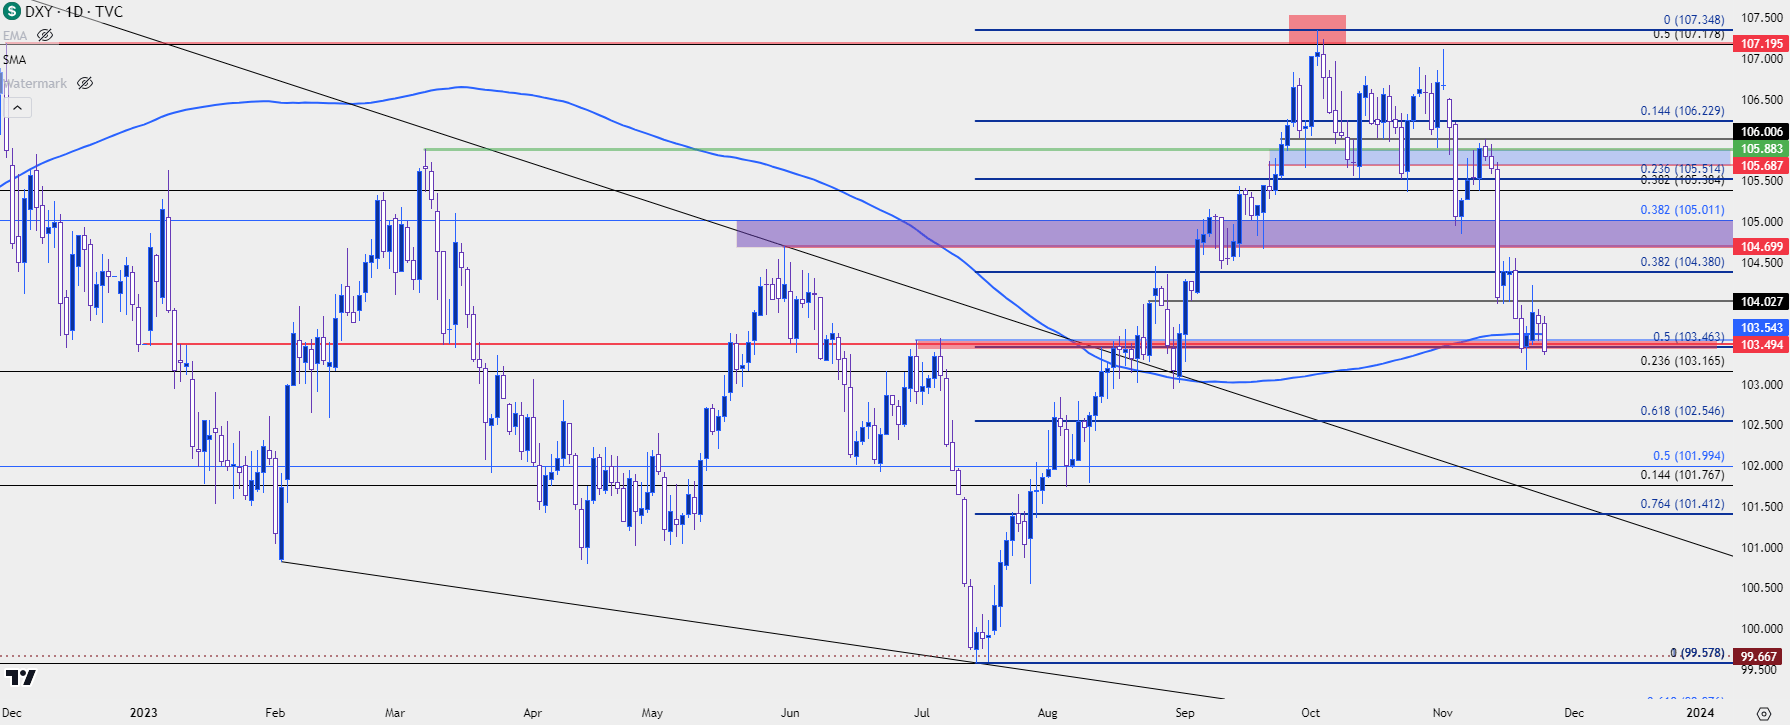The width and height of the screenshot is (1790, 725).
Task: Click the Apr label on time axis
Action: (x=532, y=713)
